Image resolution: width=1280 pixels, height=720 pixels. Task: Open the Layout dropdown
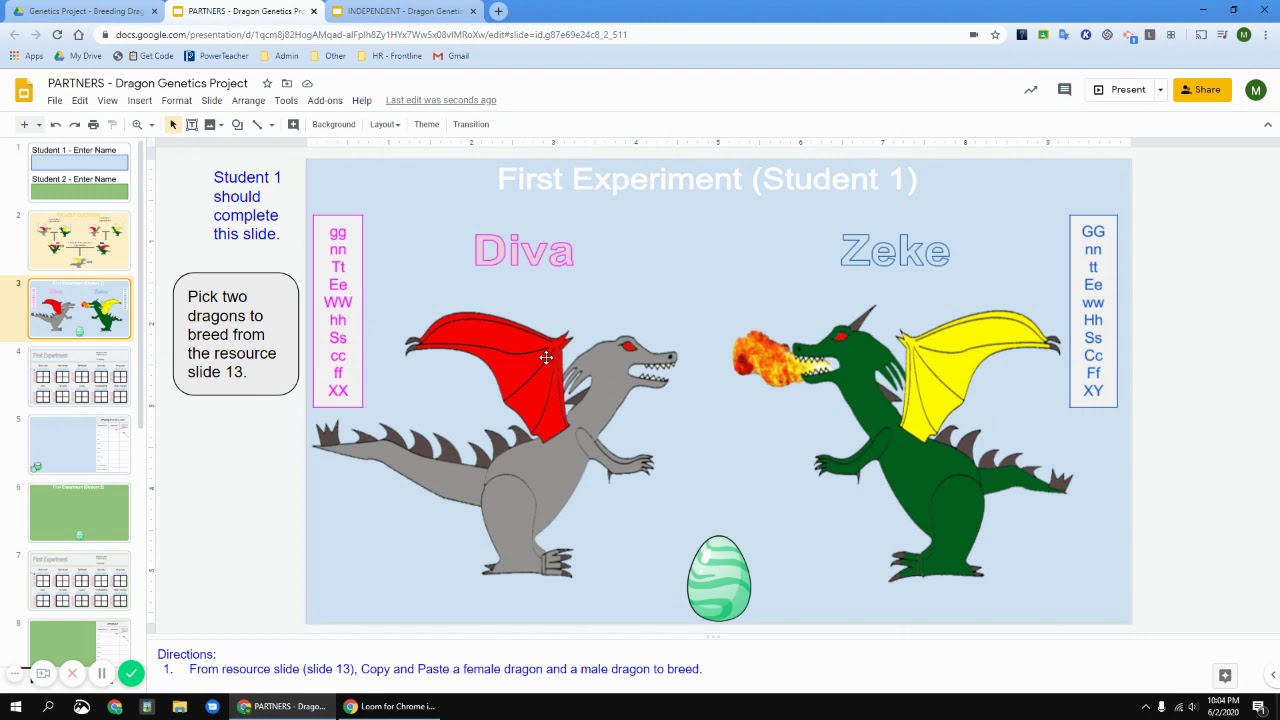385,124
